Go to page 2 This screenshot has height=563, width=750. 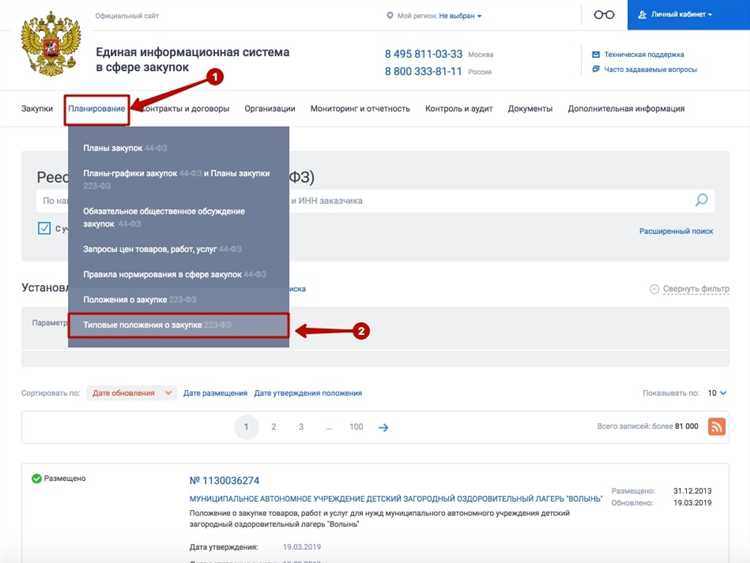pos(274,427)
